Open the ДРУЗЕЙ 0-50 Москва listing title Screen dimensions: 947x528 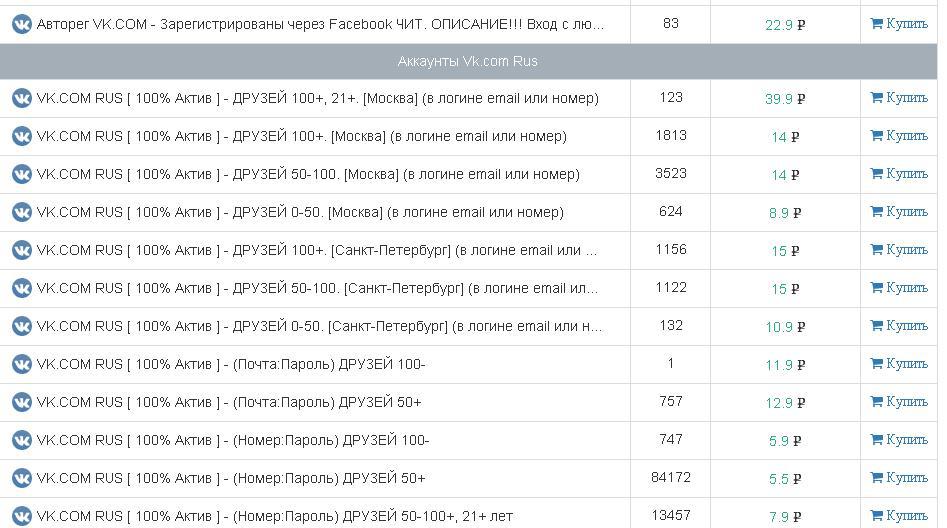pyautogui.click(x=300, y=212)
